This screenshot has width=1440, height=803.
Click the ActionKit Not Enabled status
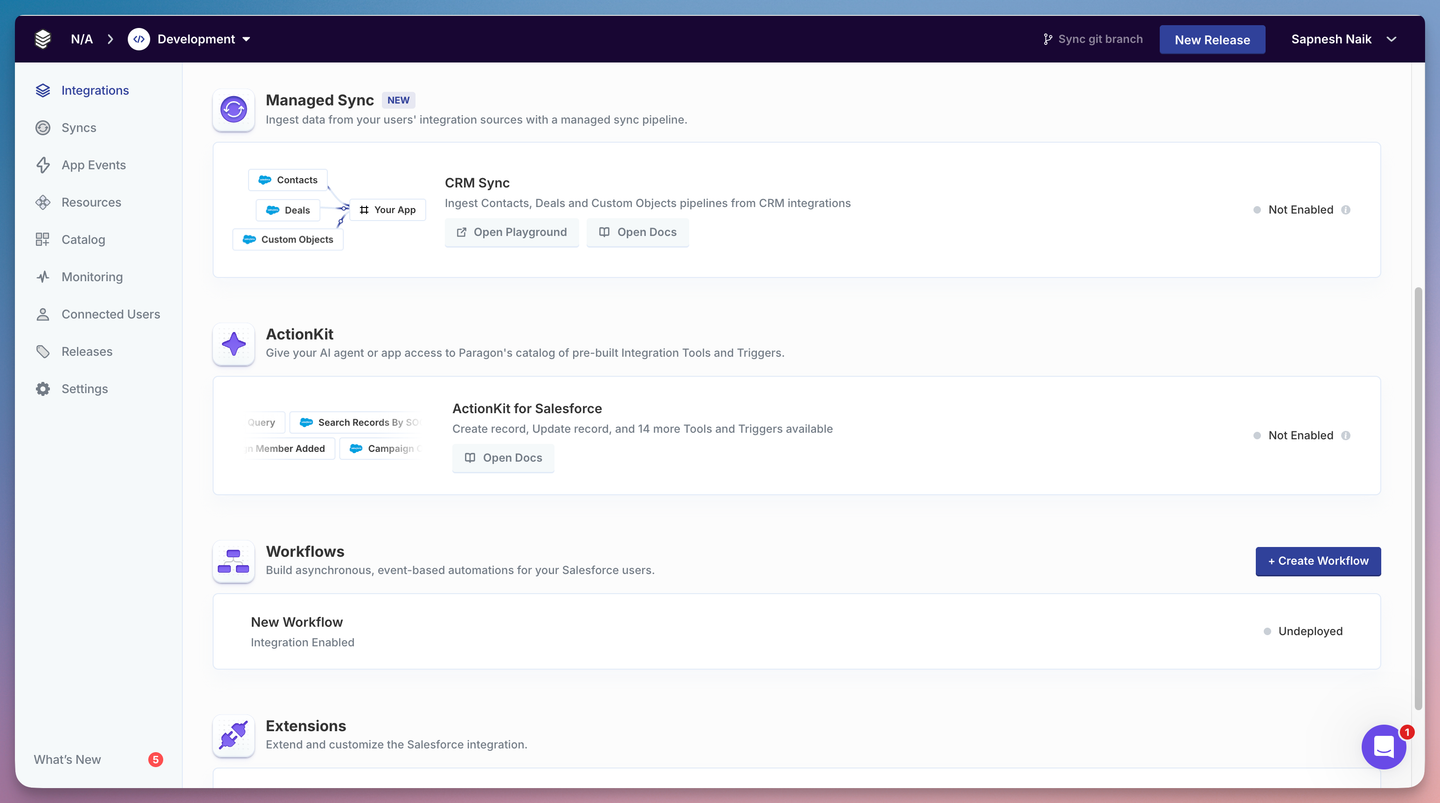click(1301, 436)
